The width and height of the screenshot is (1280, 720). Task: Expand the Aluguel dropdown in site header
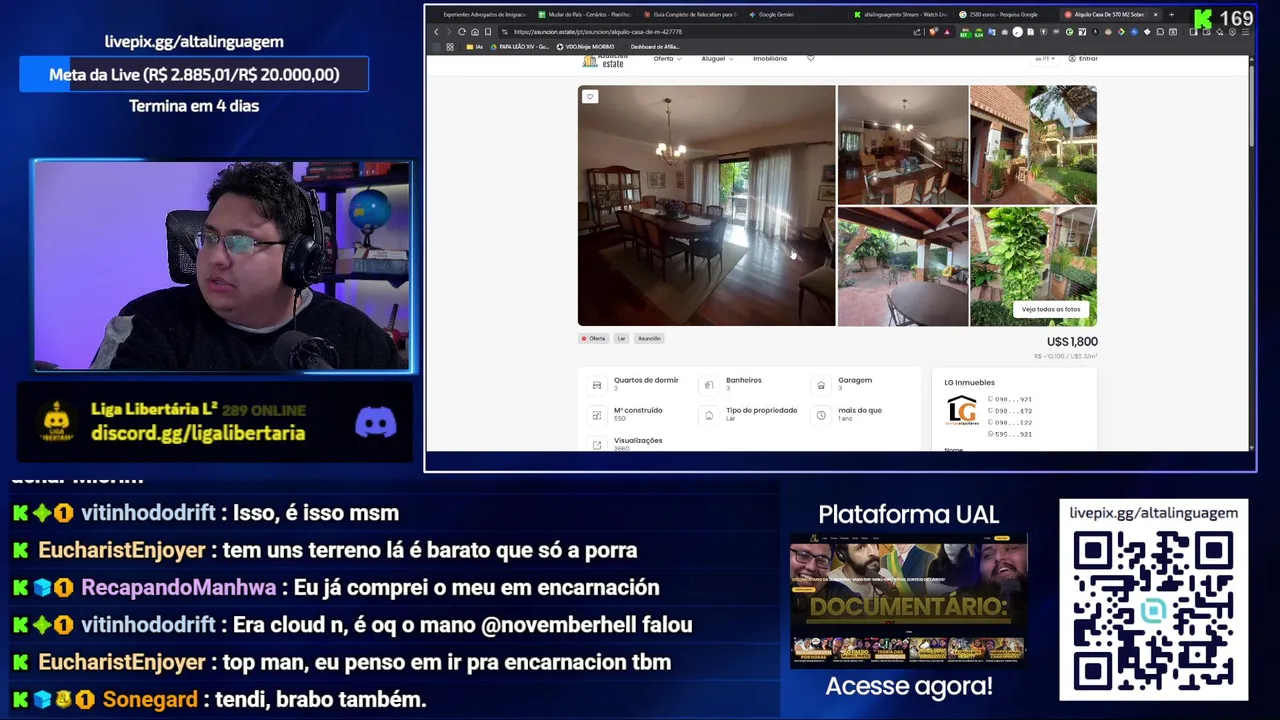pos(717,59)
